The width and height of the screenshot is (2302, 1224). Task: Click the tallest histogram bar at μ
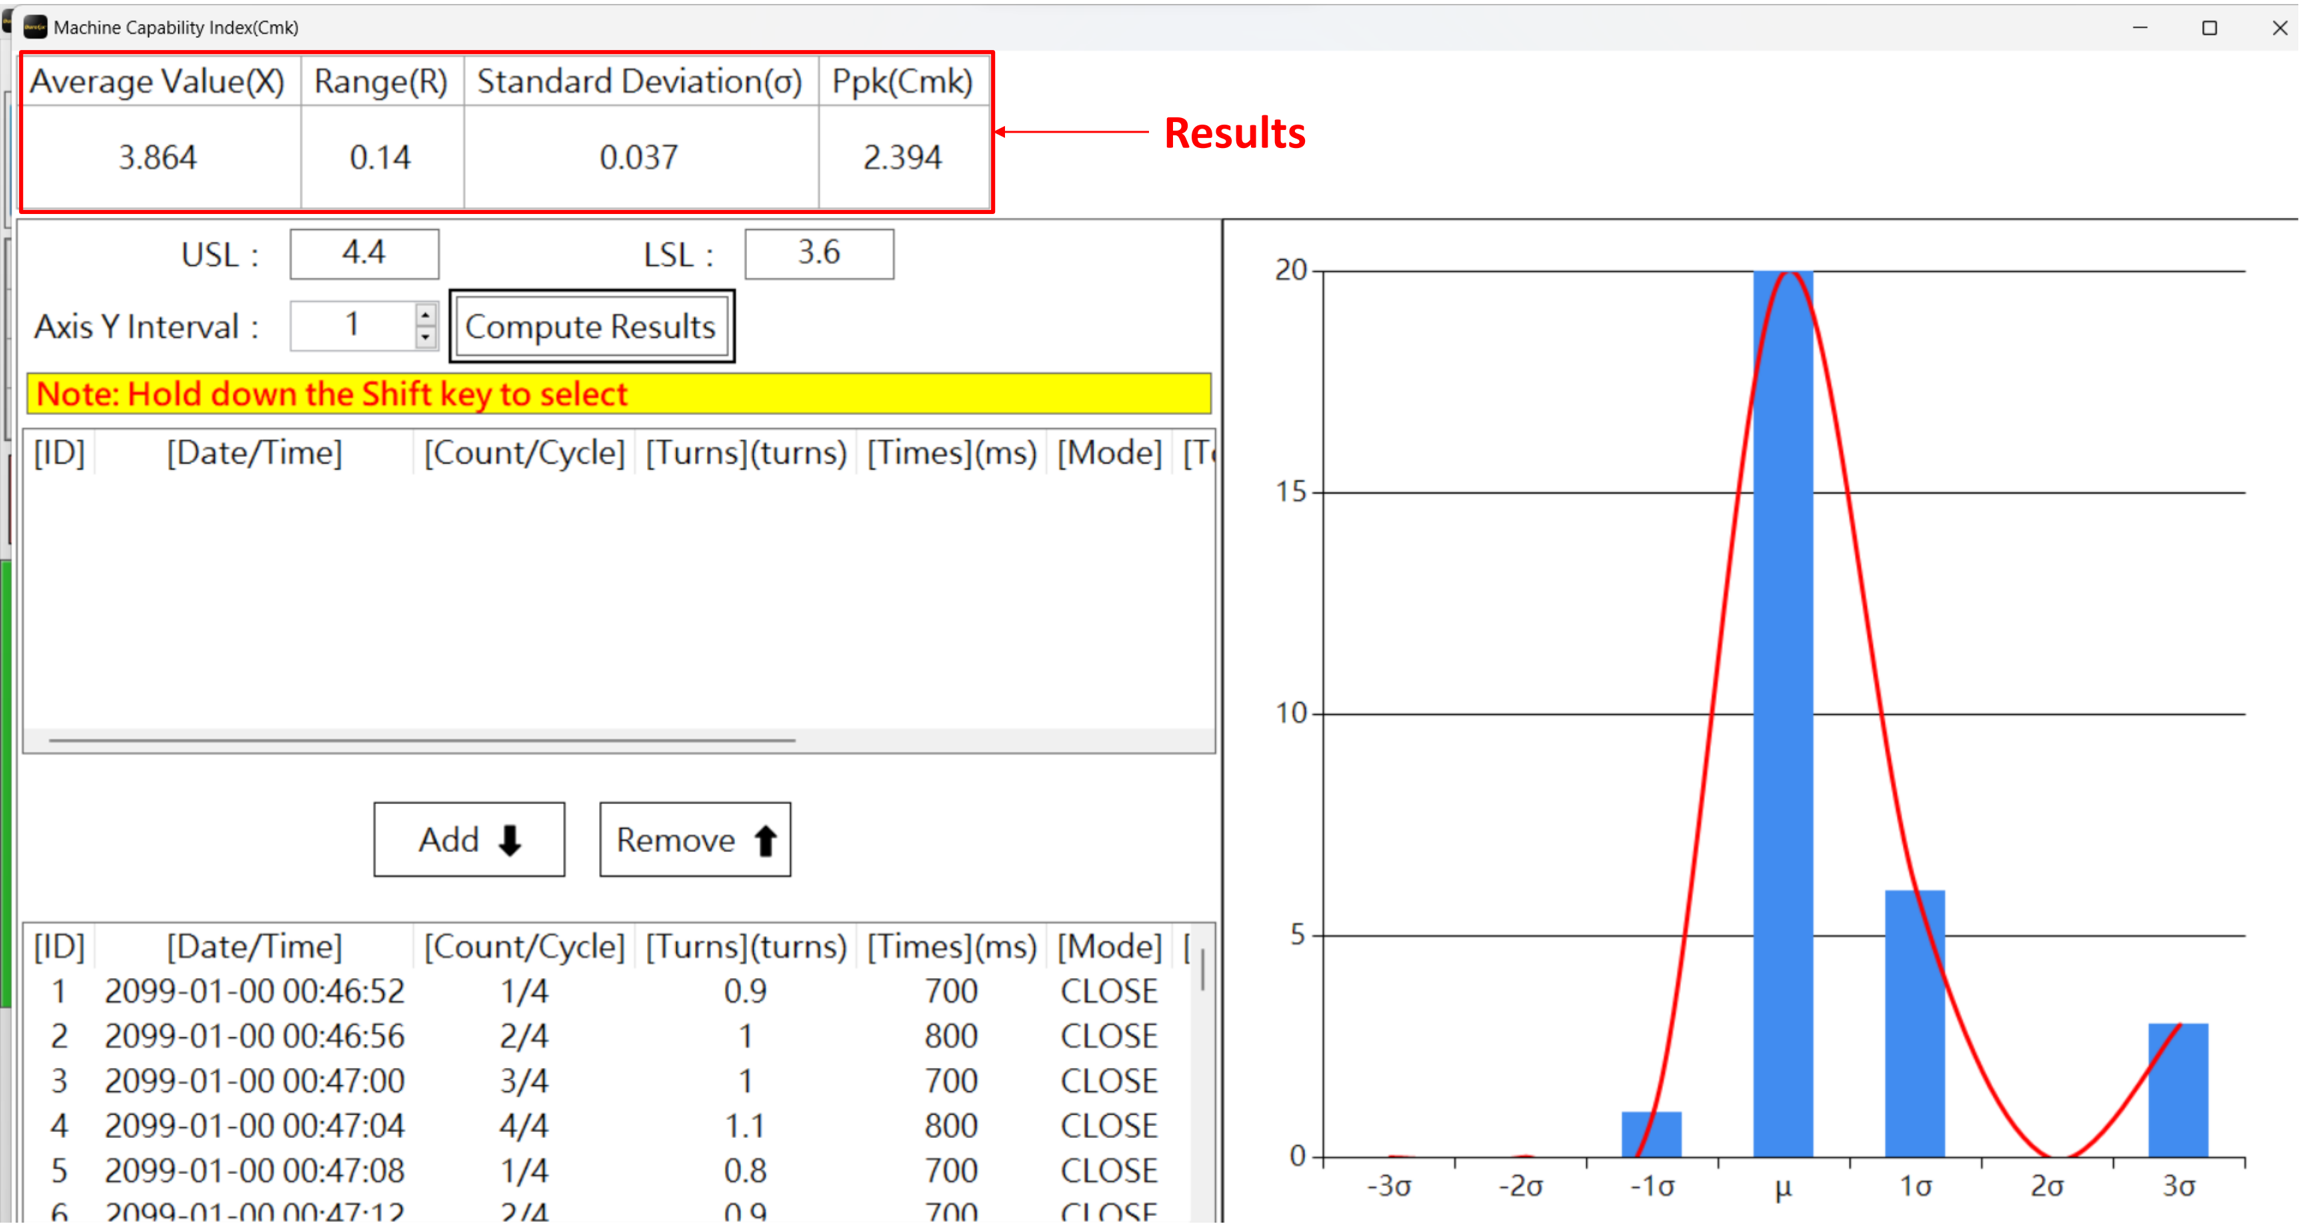tap(1782, 713)
